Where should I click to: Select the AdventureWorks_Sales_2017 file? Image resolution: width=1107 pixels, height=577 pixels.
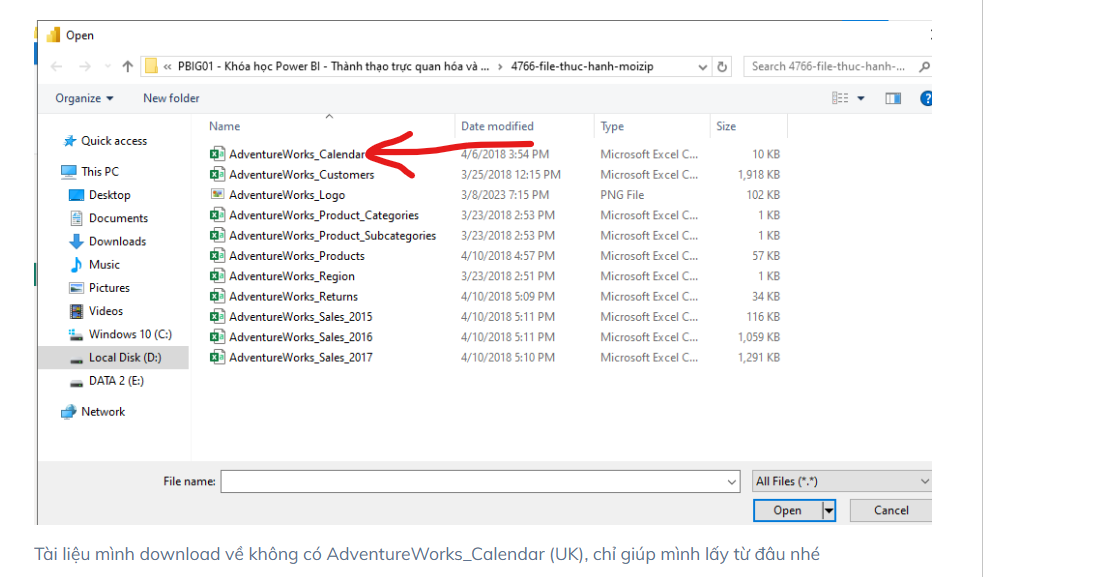[300, 357]
